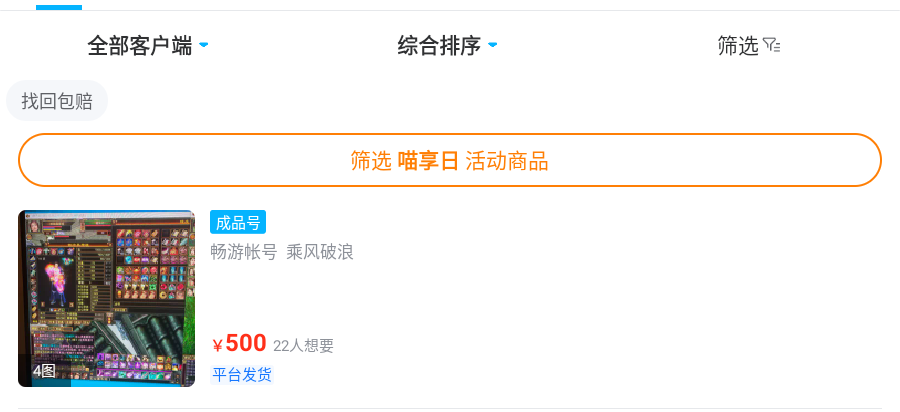The image size is (900, 412).
Task: Click the blue arrow next to 全部客户端
Action: [x=204, y=45]
